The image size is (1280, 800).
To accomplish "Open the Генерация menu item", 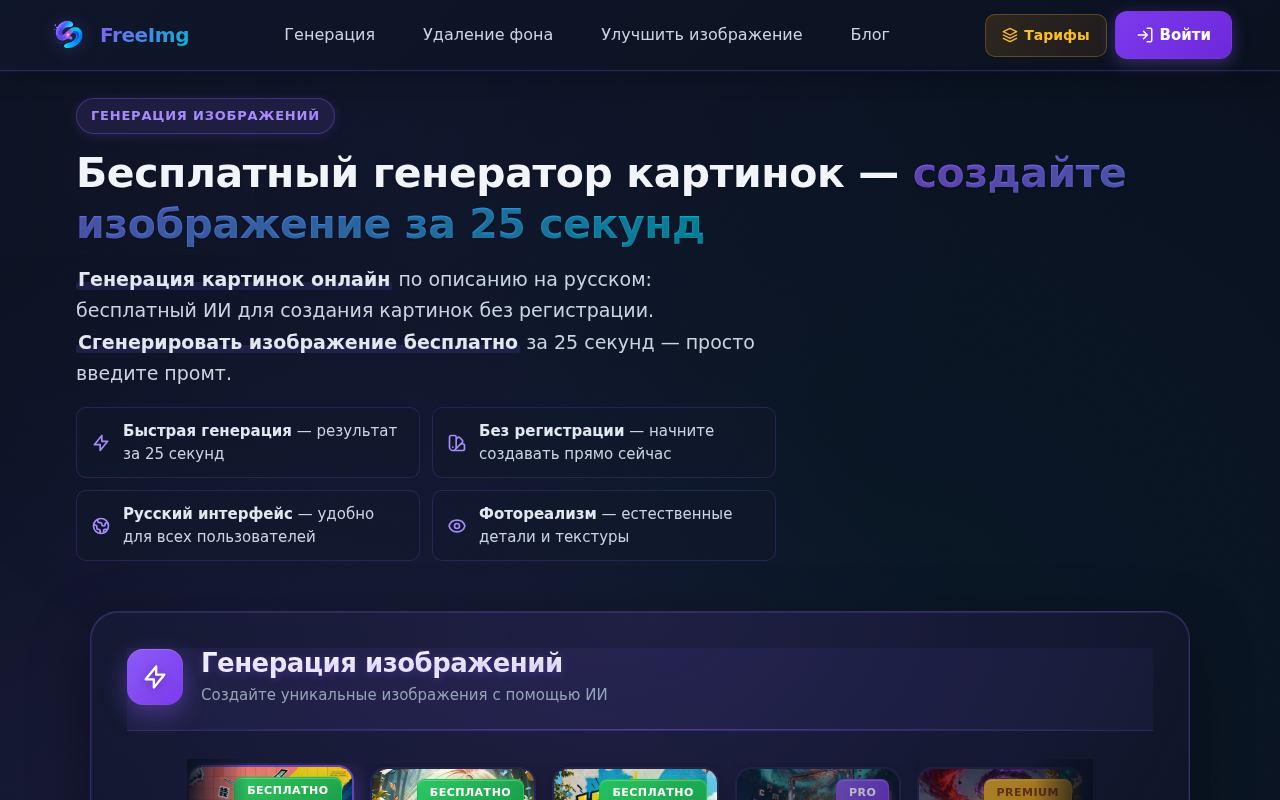I will point(330,35).
